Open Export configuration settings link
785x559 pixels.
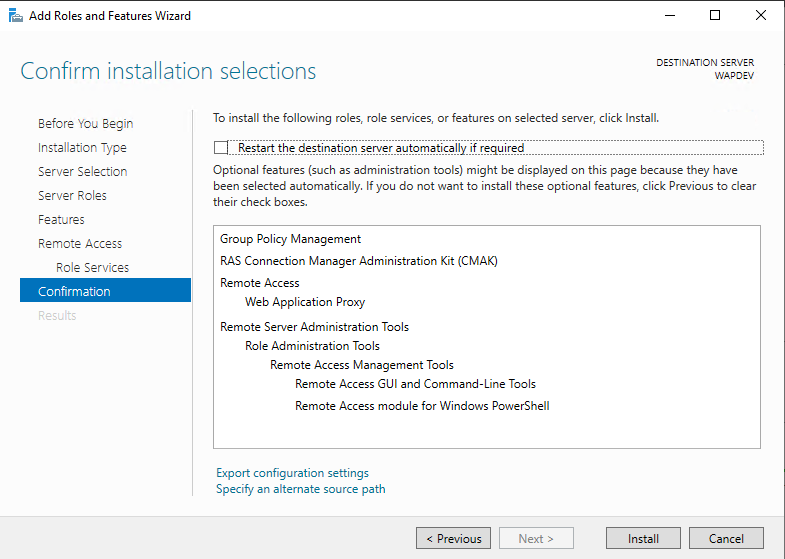click(x=292, y=473)
